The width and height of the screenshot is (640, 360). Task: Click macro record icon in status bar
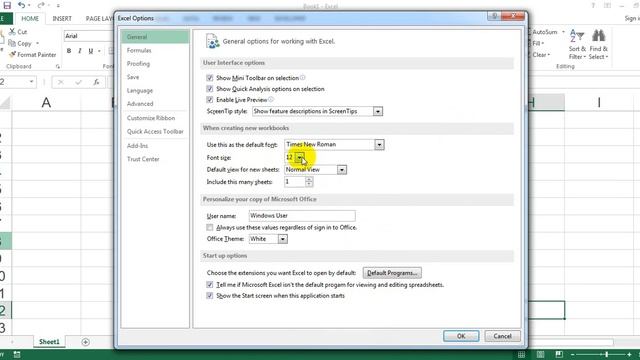17,354
